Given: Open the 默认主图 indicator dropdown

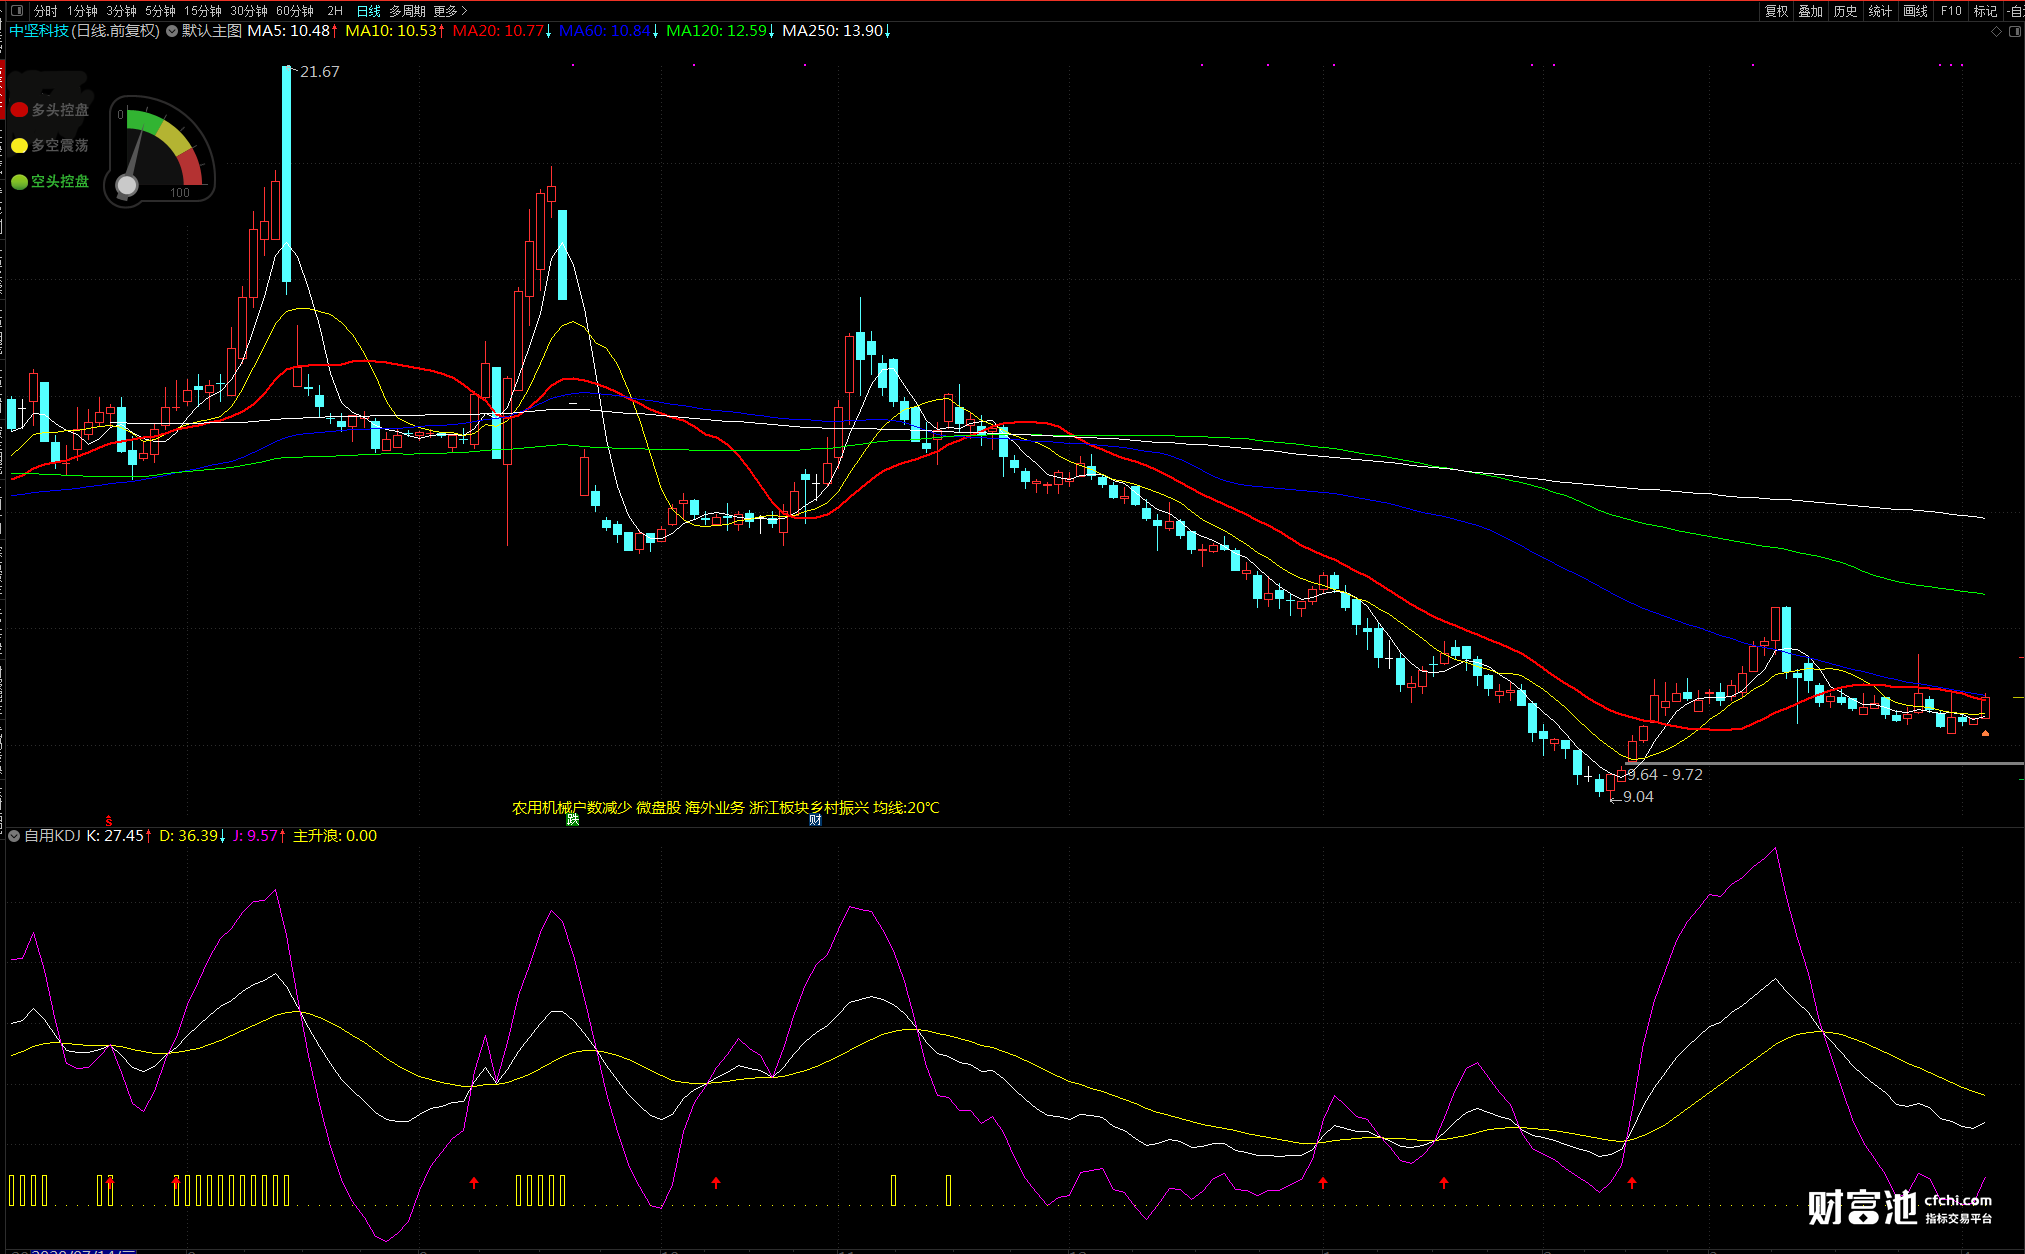Looking at the screenshot, I should pos(172,31).
